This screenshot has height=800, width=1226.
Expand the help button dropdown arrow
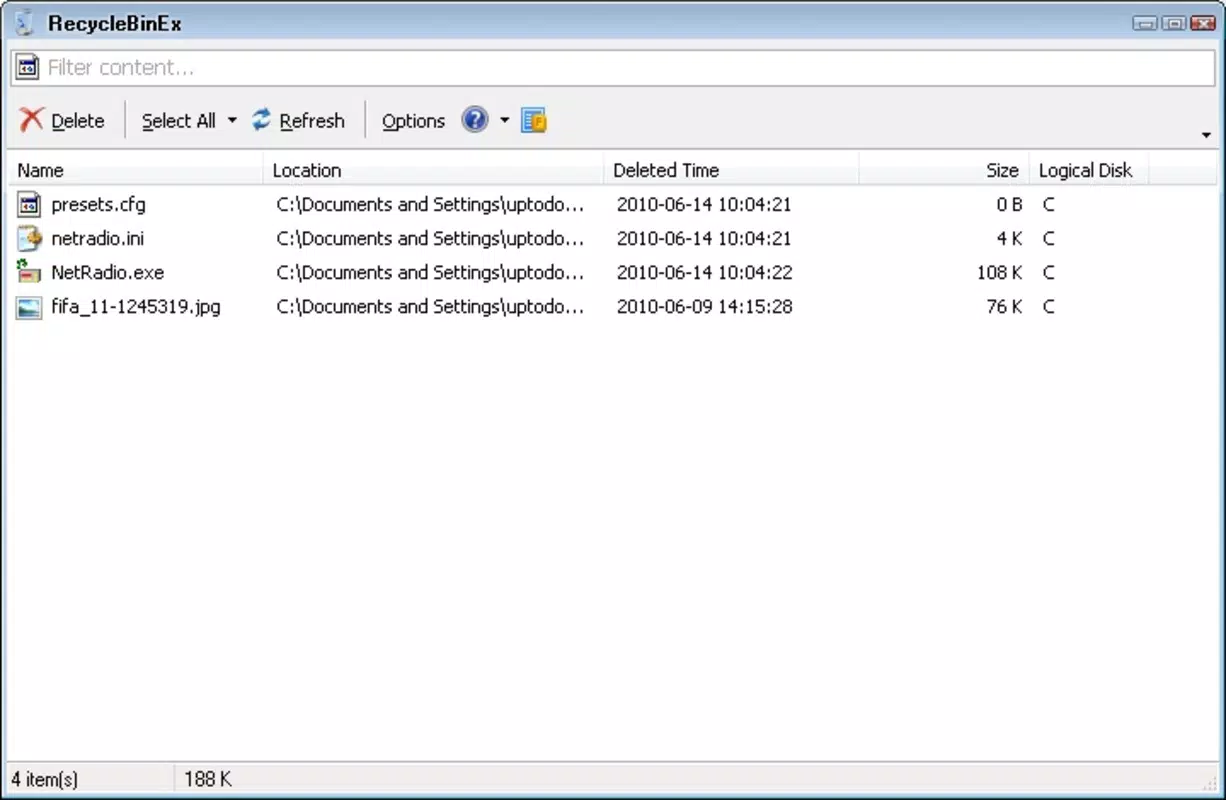(504, 121)
